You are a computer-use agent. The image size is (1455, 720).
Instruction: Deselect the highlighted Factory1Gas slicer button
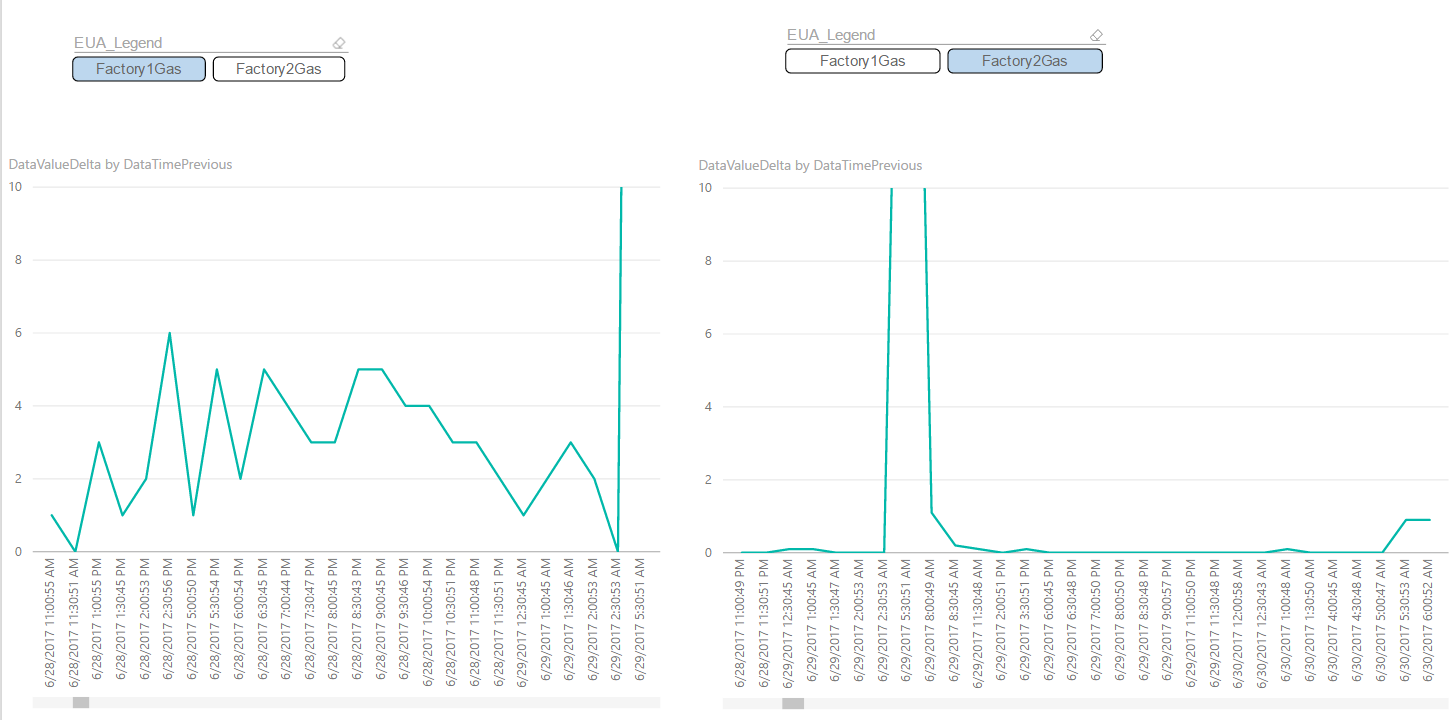pos(139,69)
